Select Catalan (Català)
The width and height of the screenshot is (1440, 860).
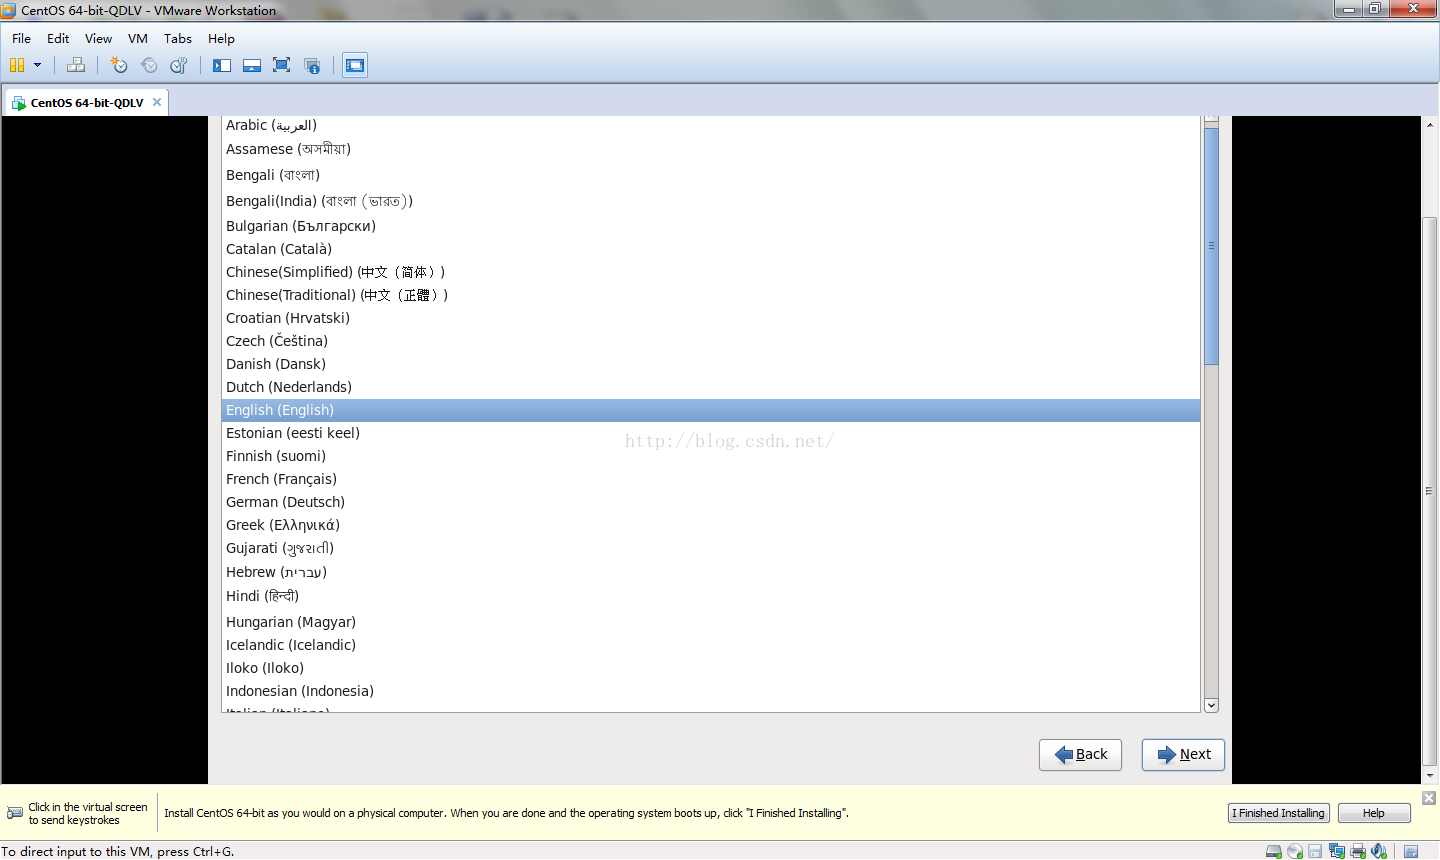coord(710,249)
